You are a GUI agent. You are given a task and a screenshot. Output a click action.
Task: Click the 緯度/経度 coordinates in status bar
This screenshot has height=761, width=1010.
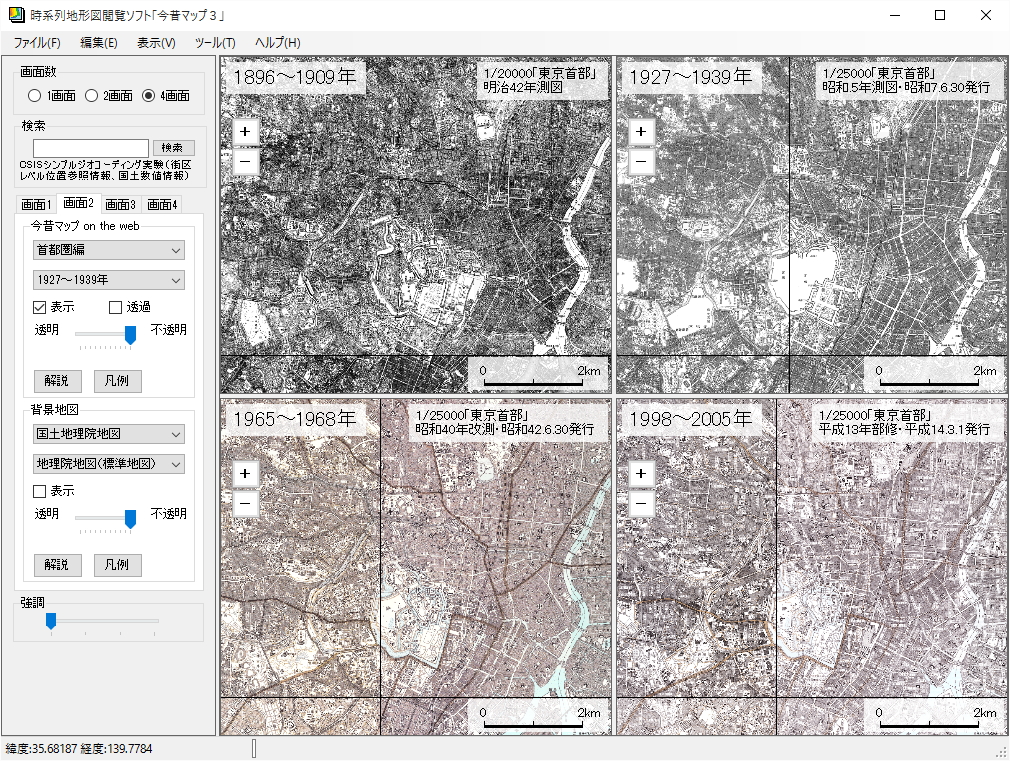(x=79, y=749)
